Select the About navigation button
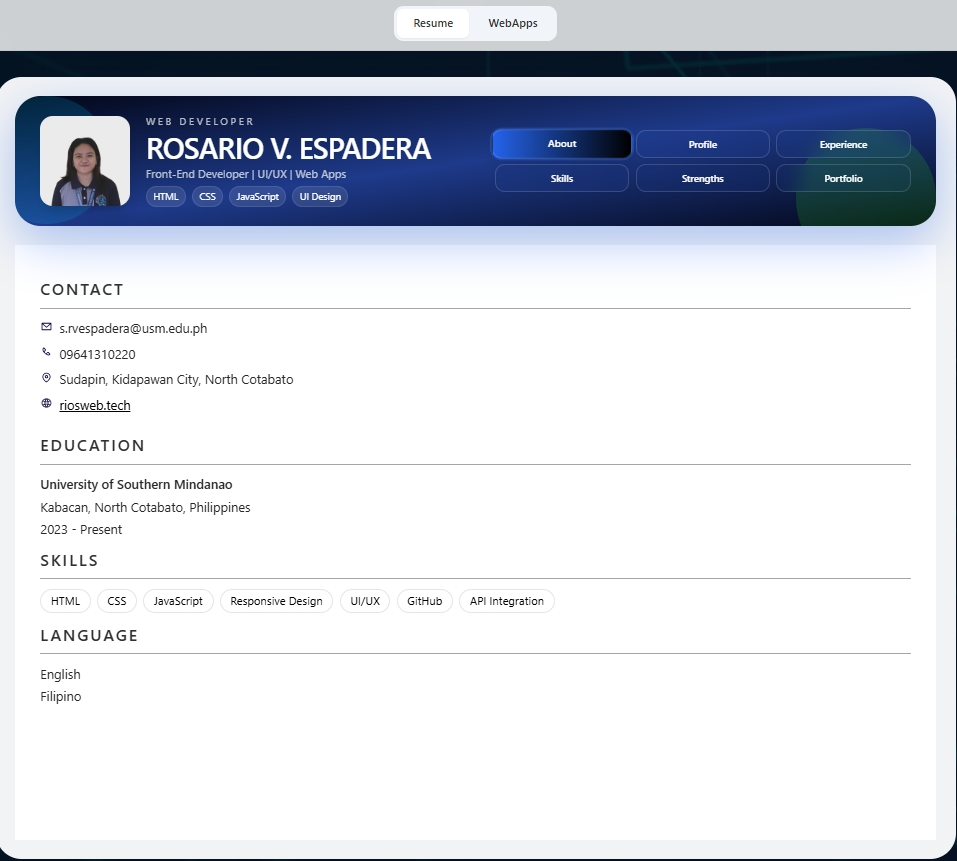This screenshot has width=957, height=861. (562, 144)
